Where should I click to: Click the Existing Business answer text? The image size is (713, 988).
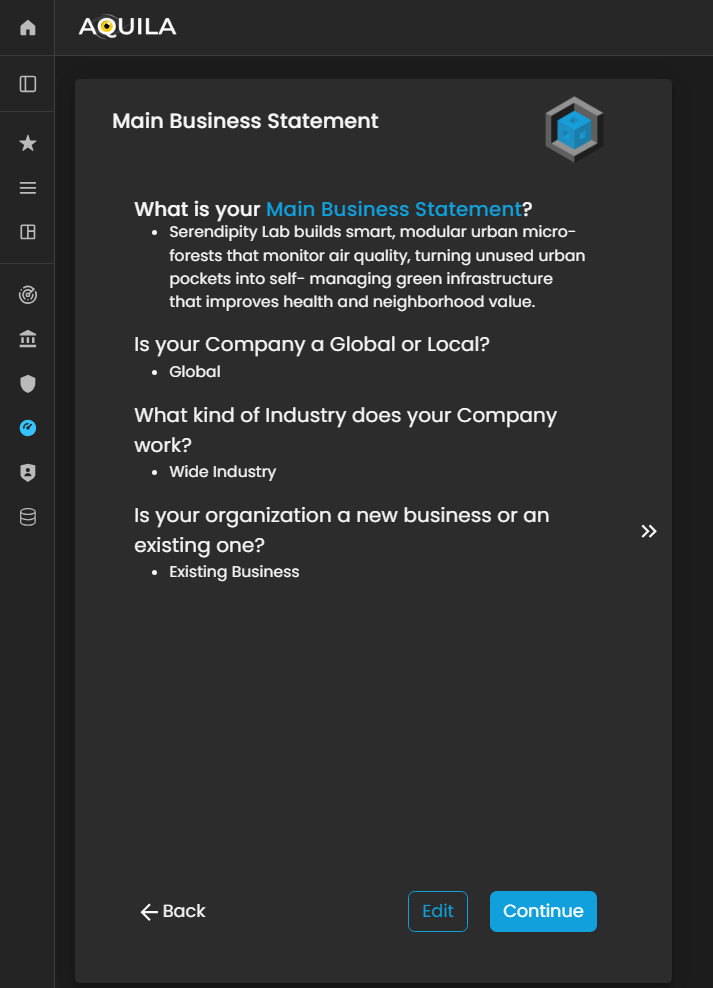click(234, 572)
